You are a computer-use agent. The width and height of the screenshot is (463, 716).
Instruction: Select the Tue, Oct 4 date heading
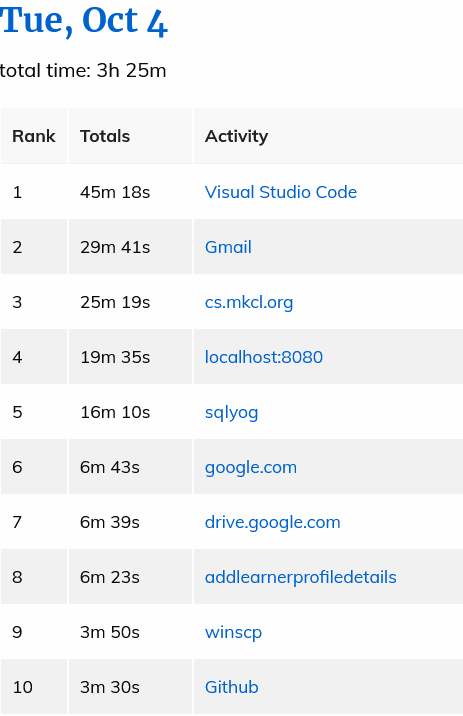pos(84,21)
